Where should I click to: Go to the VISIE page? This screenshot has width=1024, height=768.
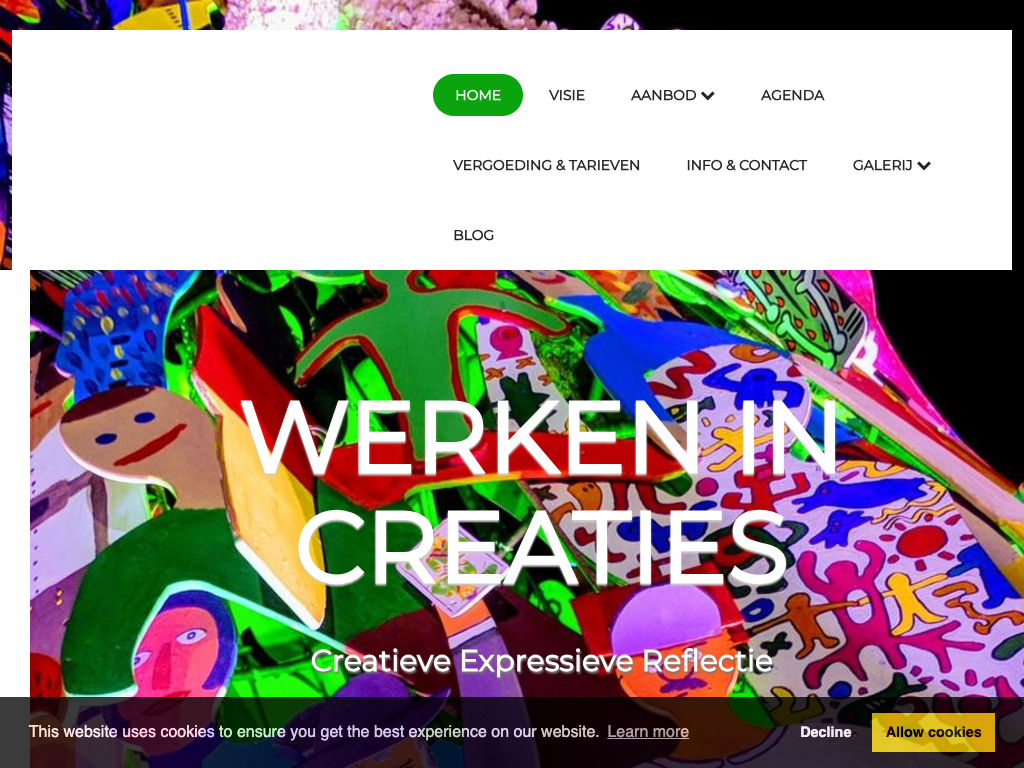coord(566,95)
